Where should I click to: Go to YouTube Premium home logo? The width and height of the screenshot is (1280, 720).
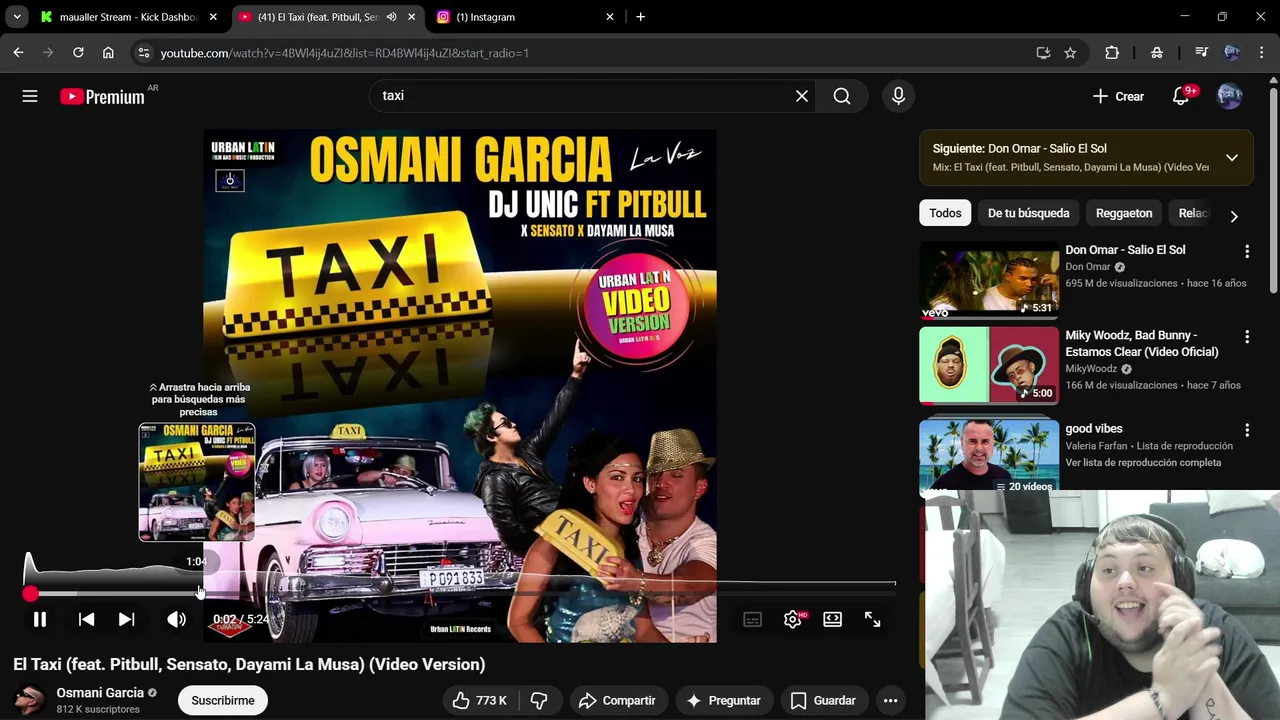coord(102,96)
